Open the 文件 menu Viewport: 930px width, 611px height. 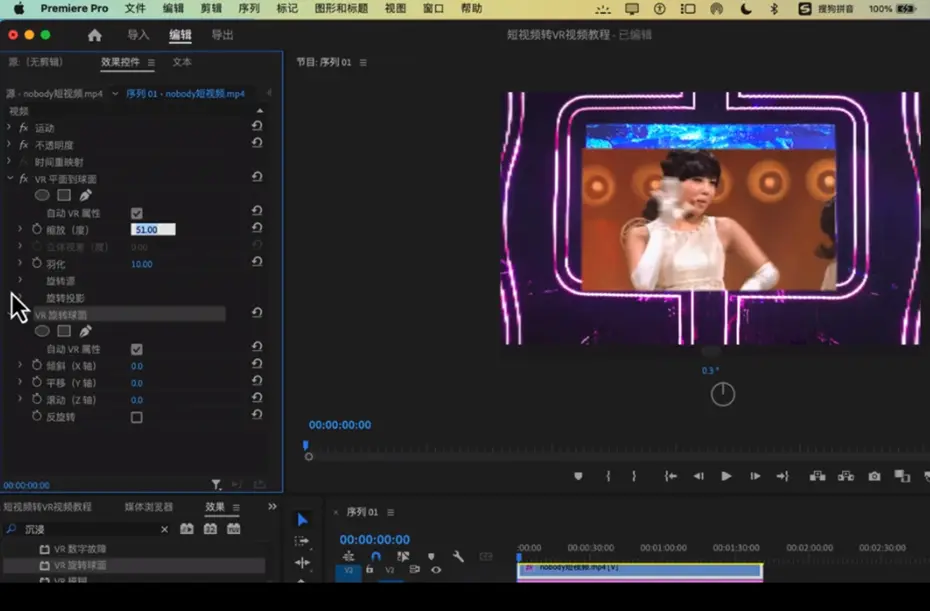click(x=135, y=8)
